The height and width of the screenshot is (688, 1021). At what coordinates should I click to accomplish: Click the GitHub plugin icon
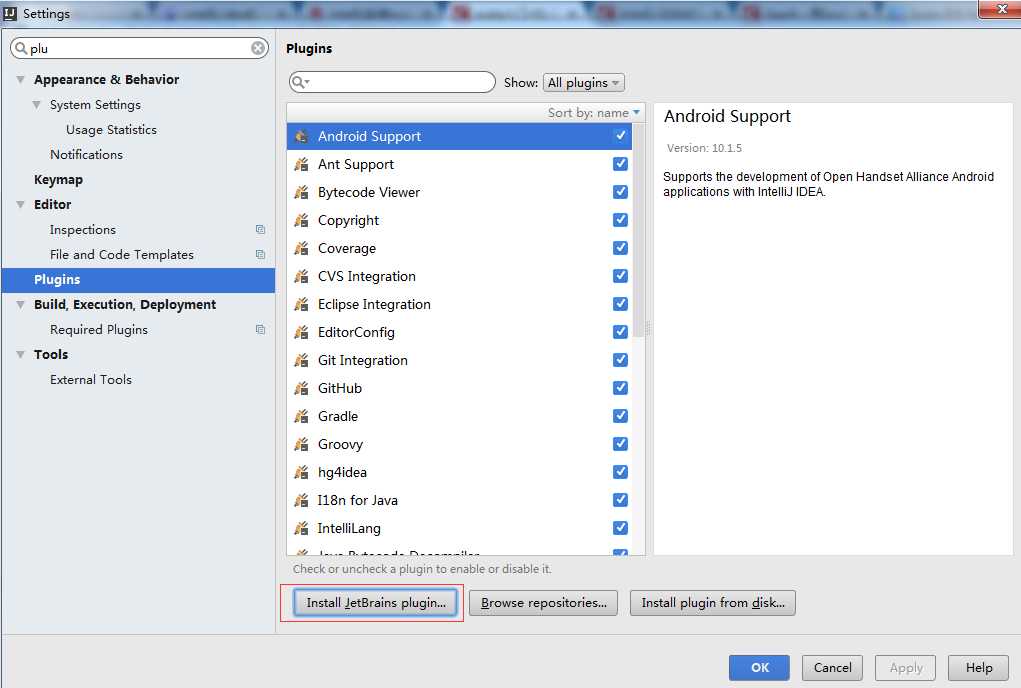[301, 388]
